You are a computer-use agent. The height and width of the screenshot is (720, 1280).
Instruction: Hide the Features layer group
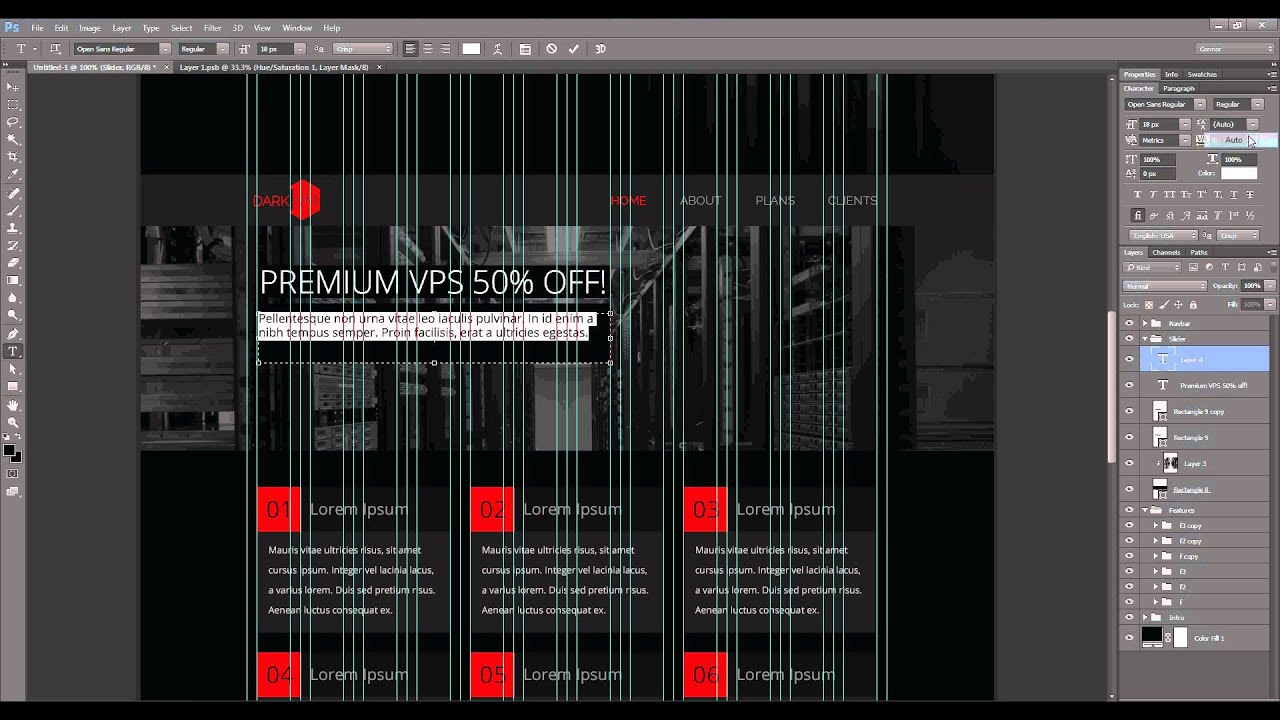[1129, 510]
